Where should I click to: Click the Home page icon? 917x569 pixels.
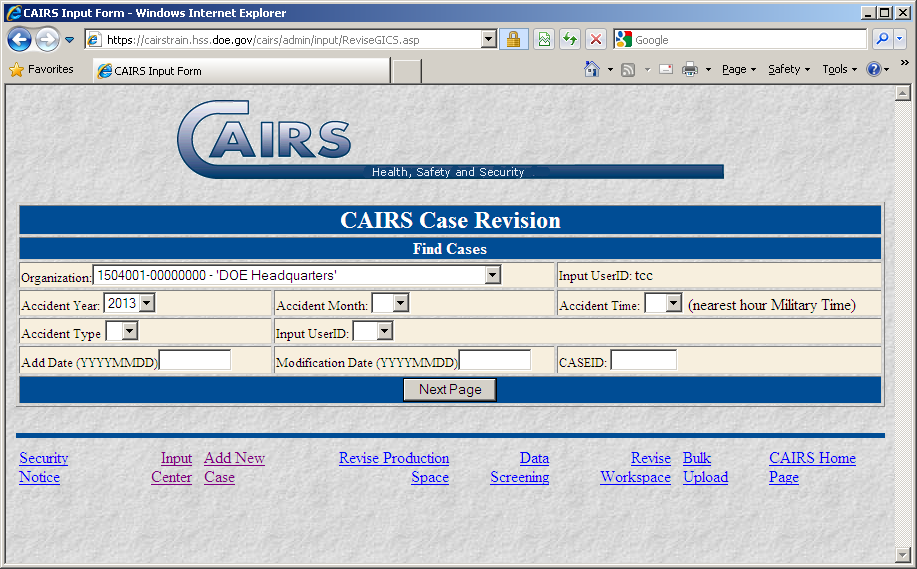(592, 70)
